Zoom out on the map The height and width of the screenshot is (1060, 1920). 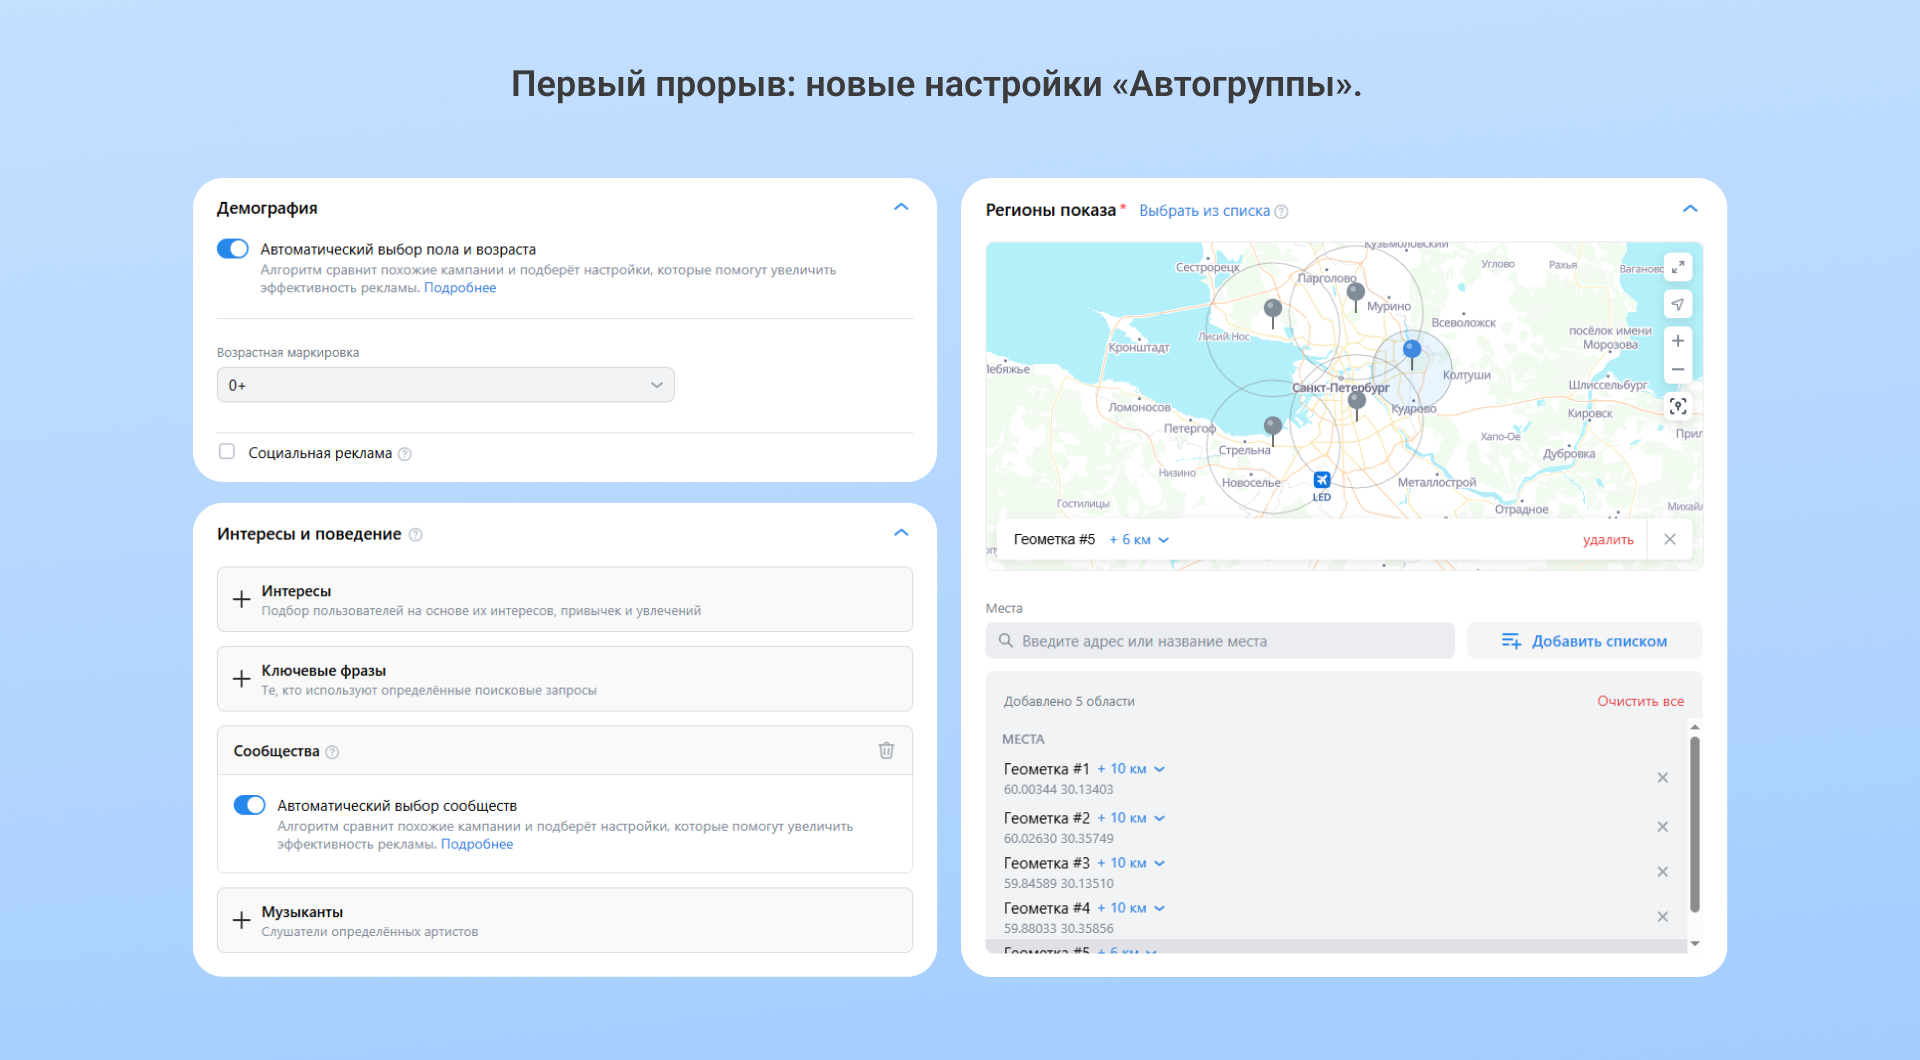[x=1678, y=370]
